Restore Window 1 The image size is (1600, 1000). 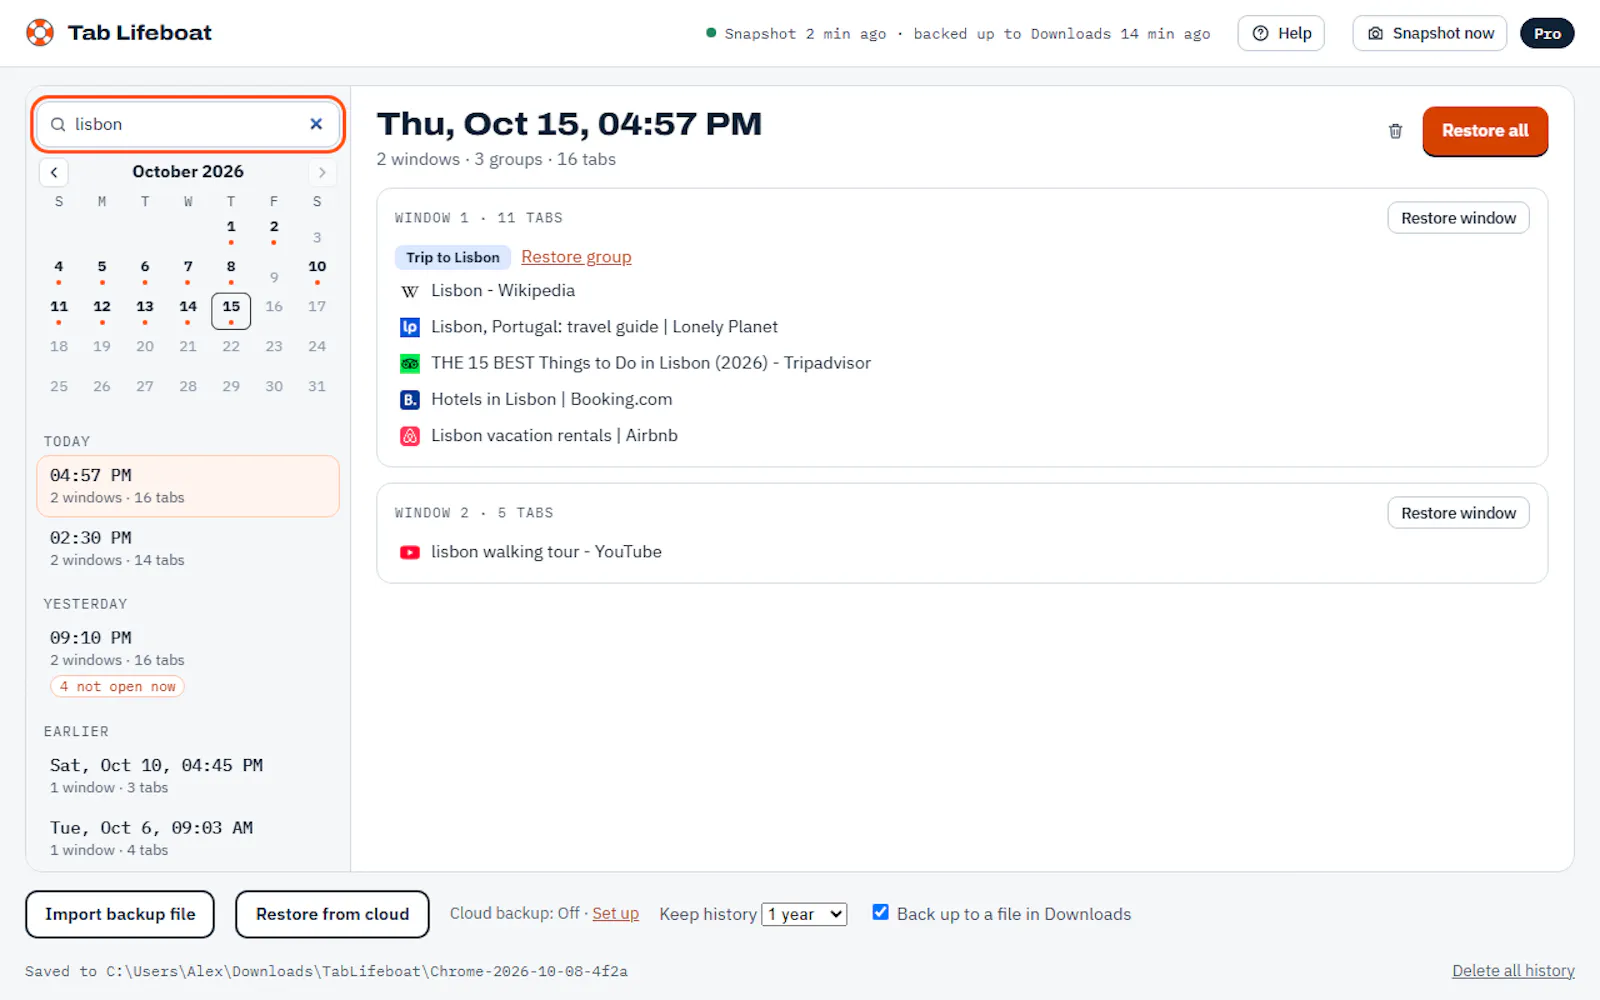[x=1458, y=218]
